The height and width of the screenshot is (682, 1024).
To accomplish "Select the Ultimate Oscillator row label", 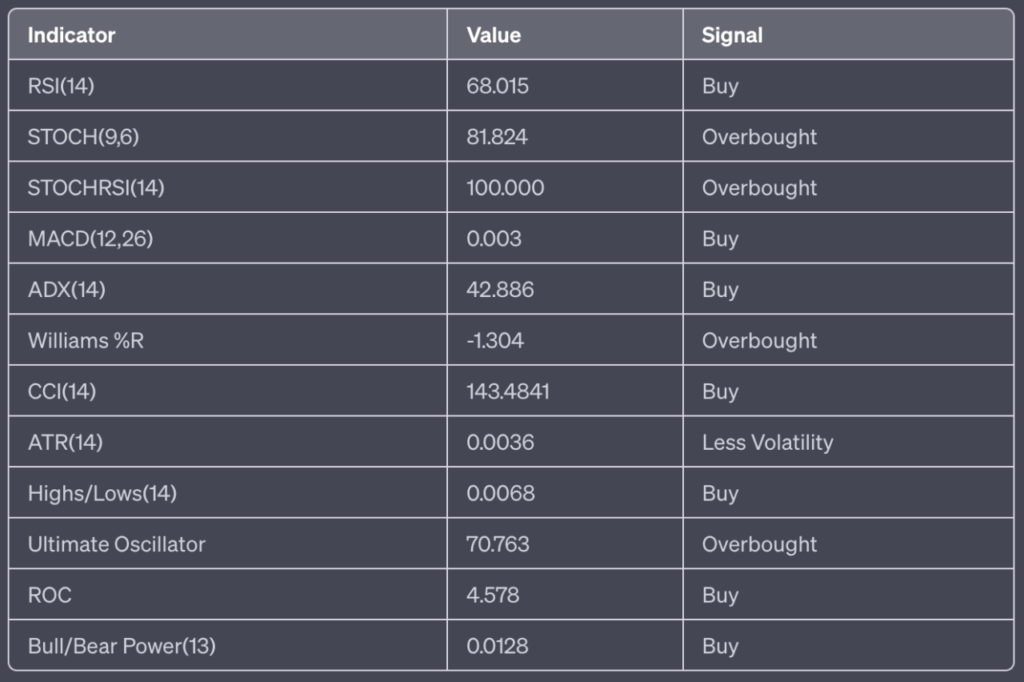I will [116, 544].
